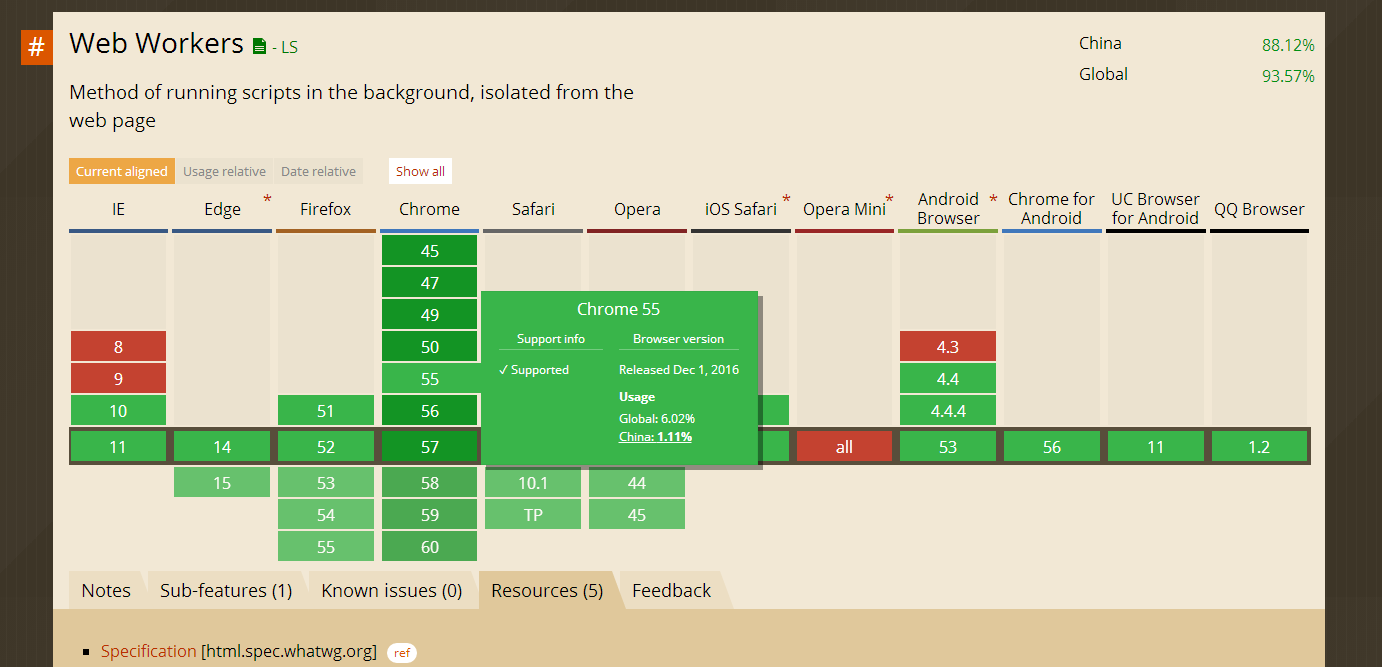This screenshot has width=1382, height=667.
Task: Select the IE 9 cell
Action: [x=118, y=379]
